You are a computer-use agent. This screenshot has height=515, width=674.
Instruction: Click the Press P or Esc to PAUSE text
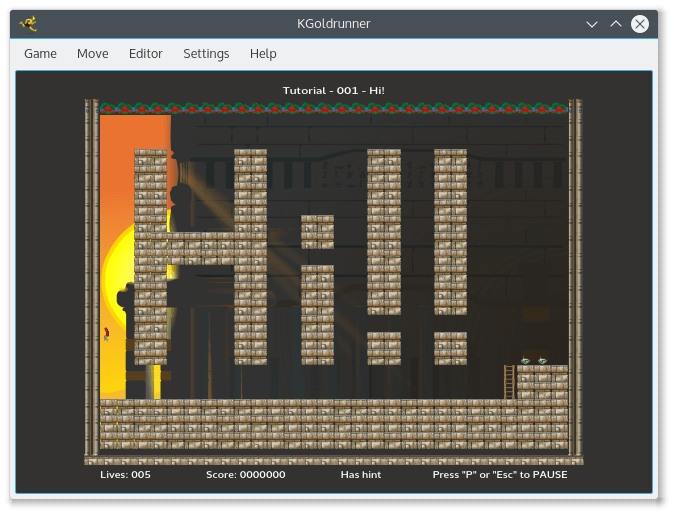click(x=499, y=475)
